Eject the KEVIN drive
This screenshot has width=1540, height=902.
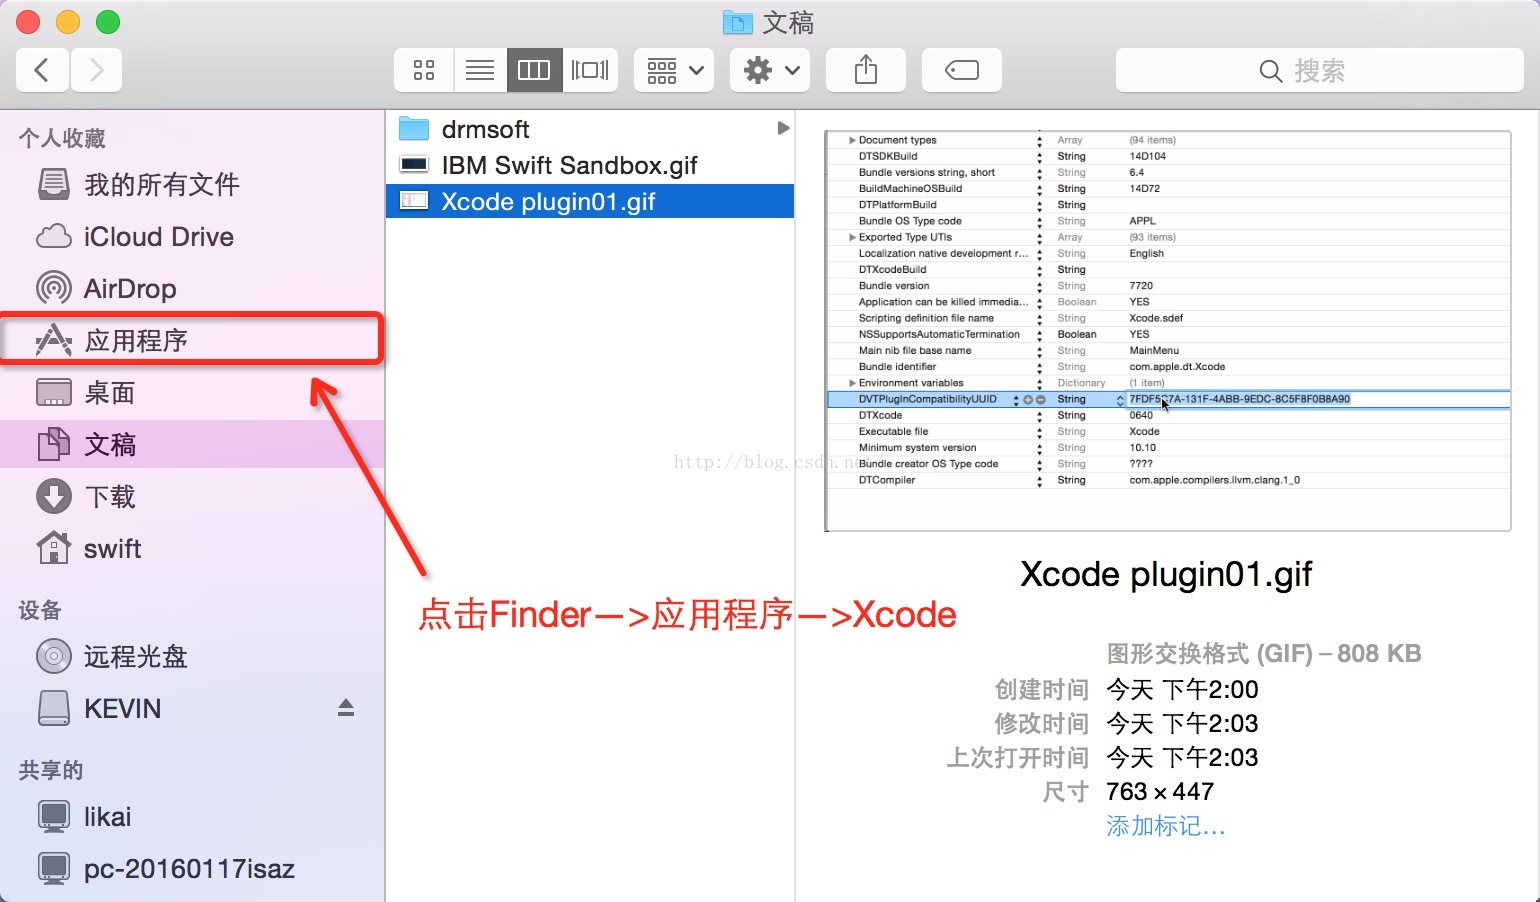(x=346, y=708)
